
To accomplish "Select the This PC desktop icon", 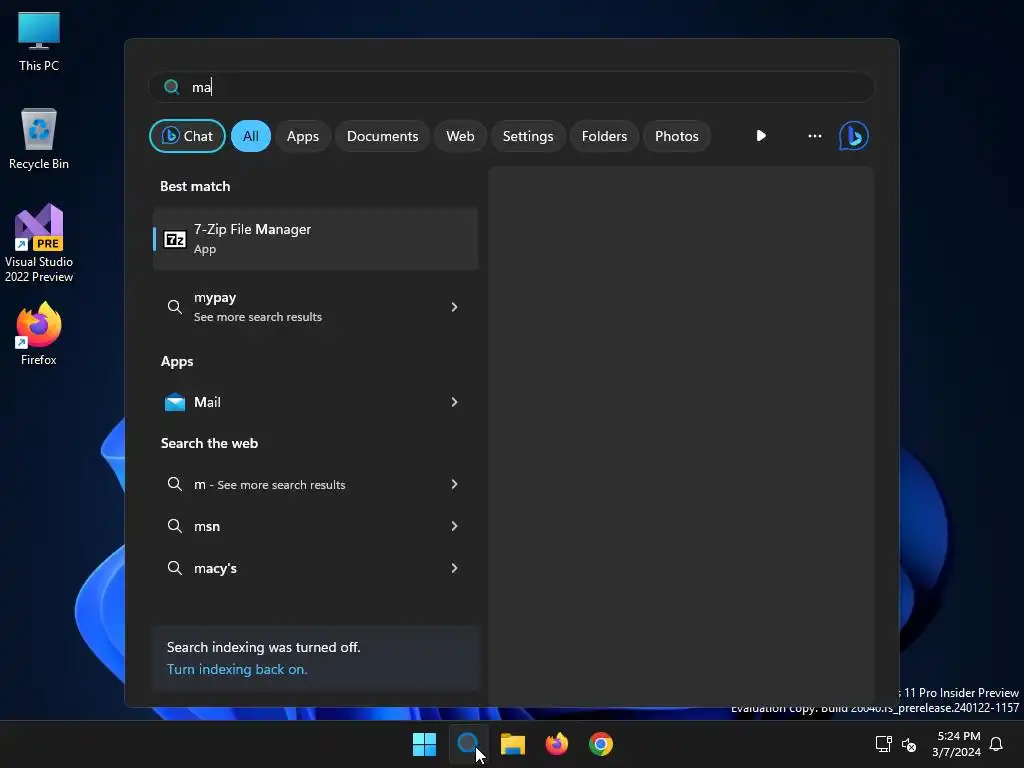I will (39, 42).
